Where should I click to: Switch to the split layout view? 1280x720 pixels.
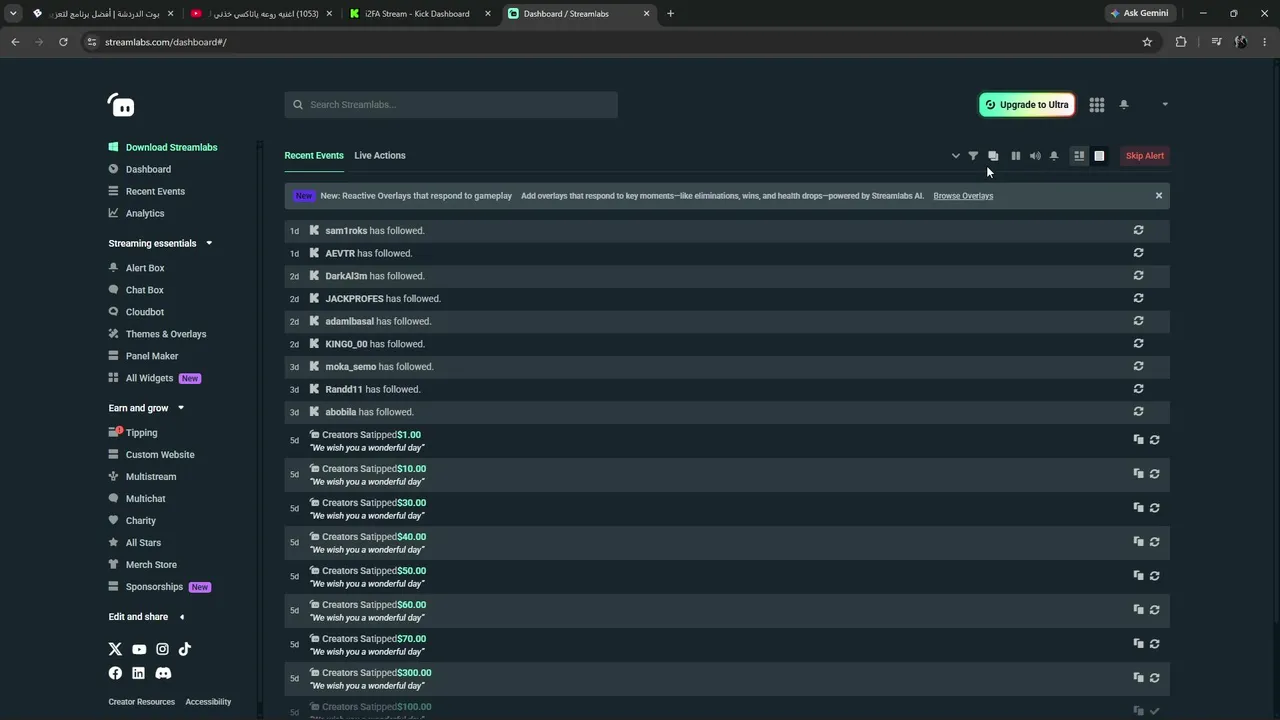pyautogui.click(x=1079, y=156)
